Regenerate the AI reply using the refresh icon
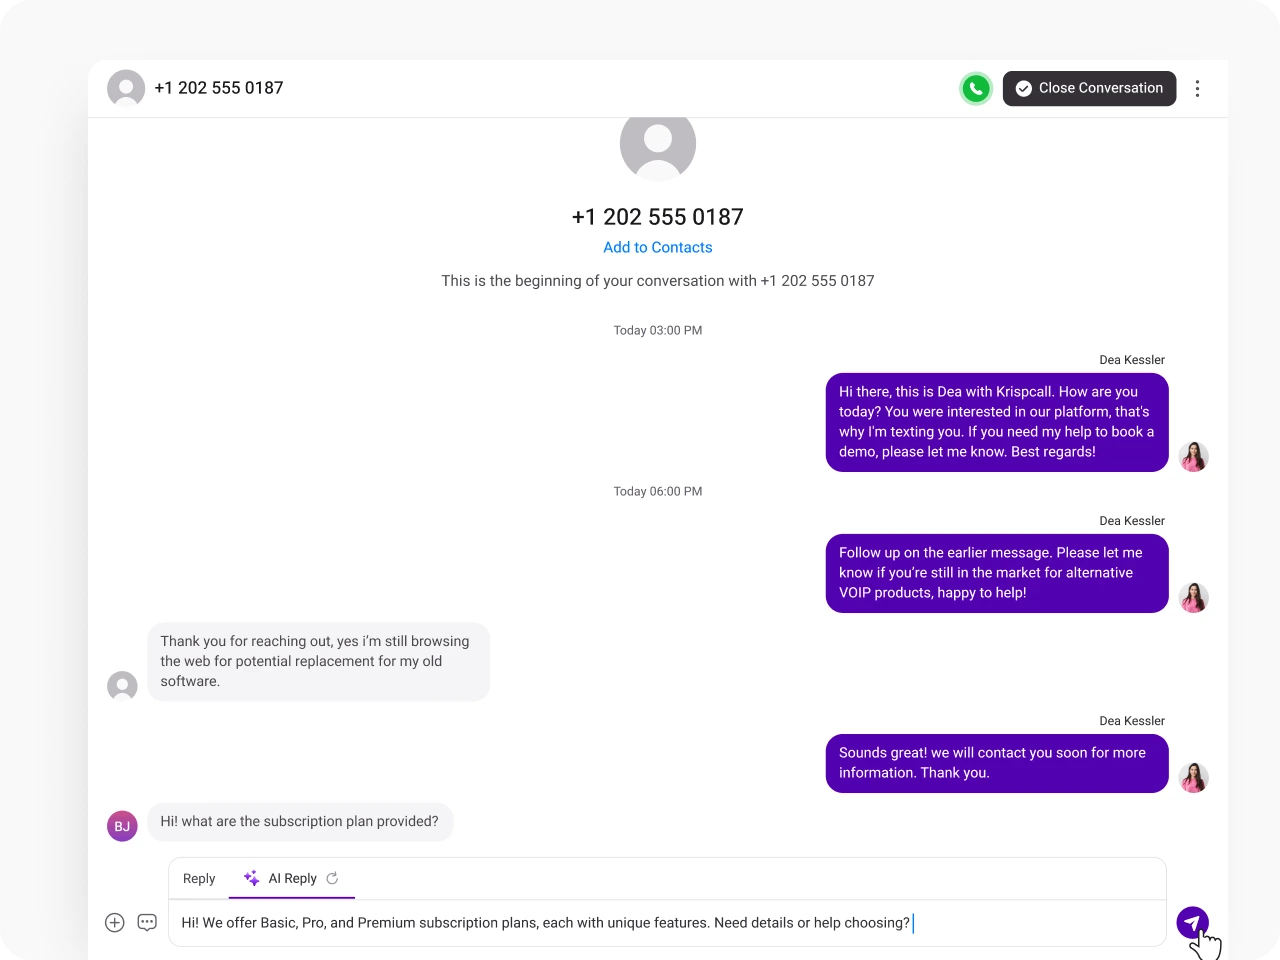The image size is (1280, 960). pyautogui.click(x=331, y=878)
